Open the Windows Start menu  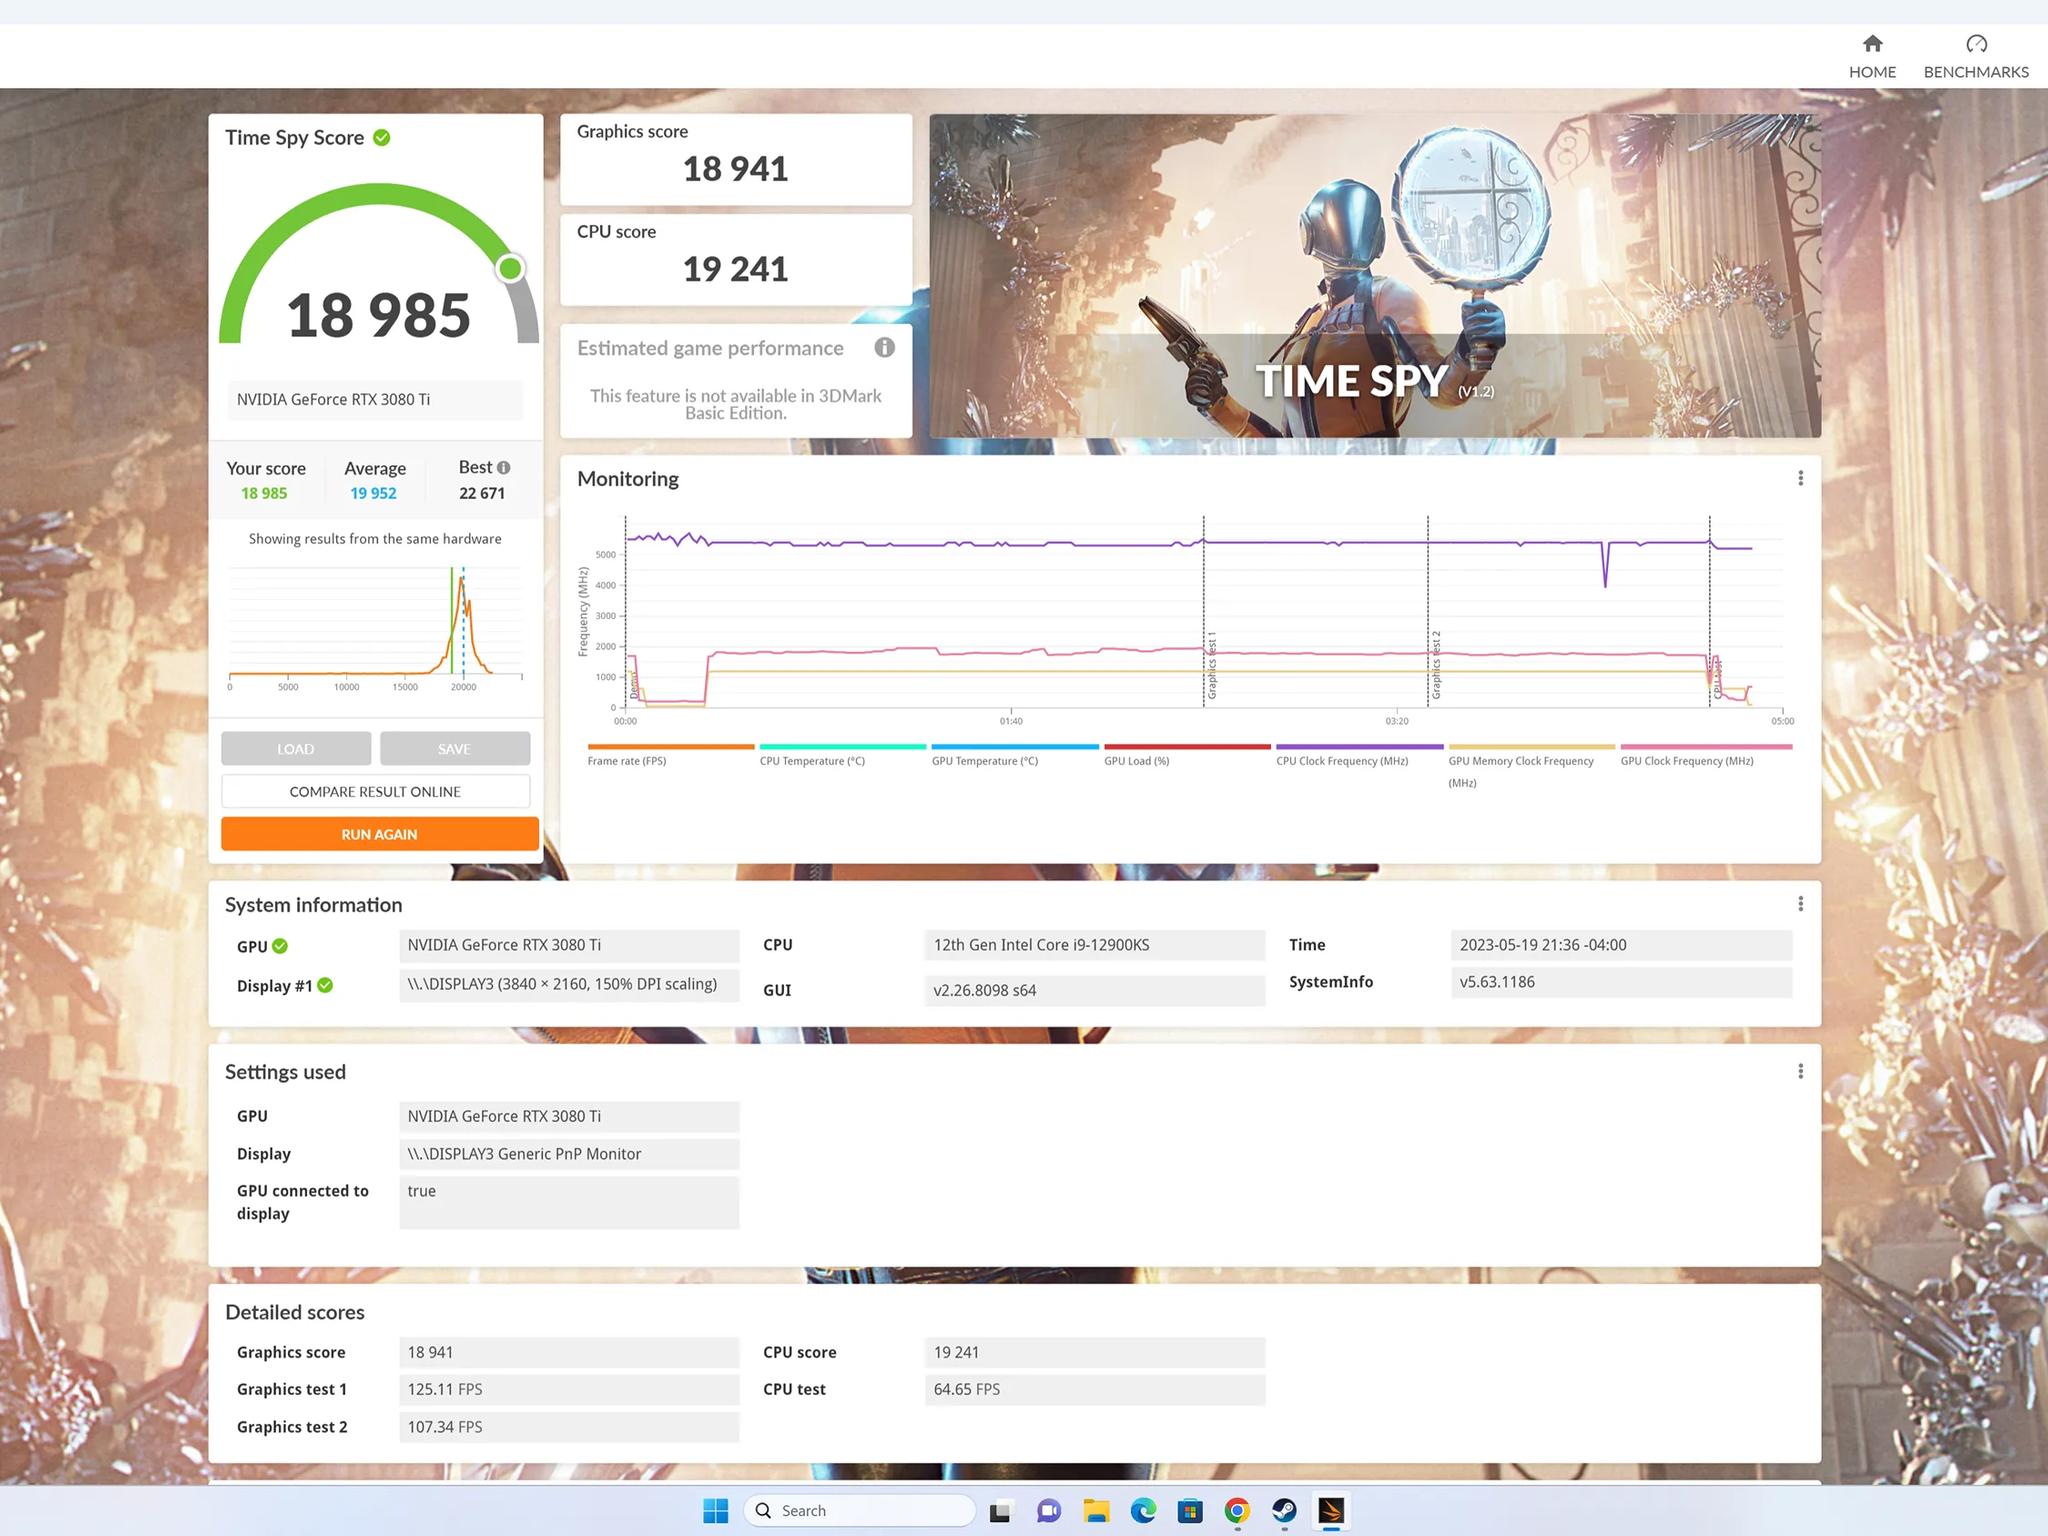[716, 1510]
